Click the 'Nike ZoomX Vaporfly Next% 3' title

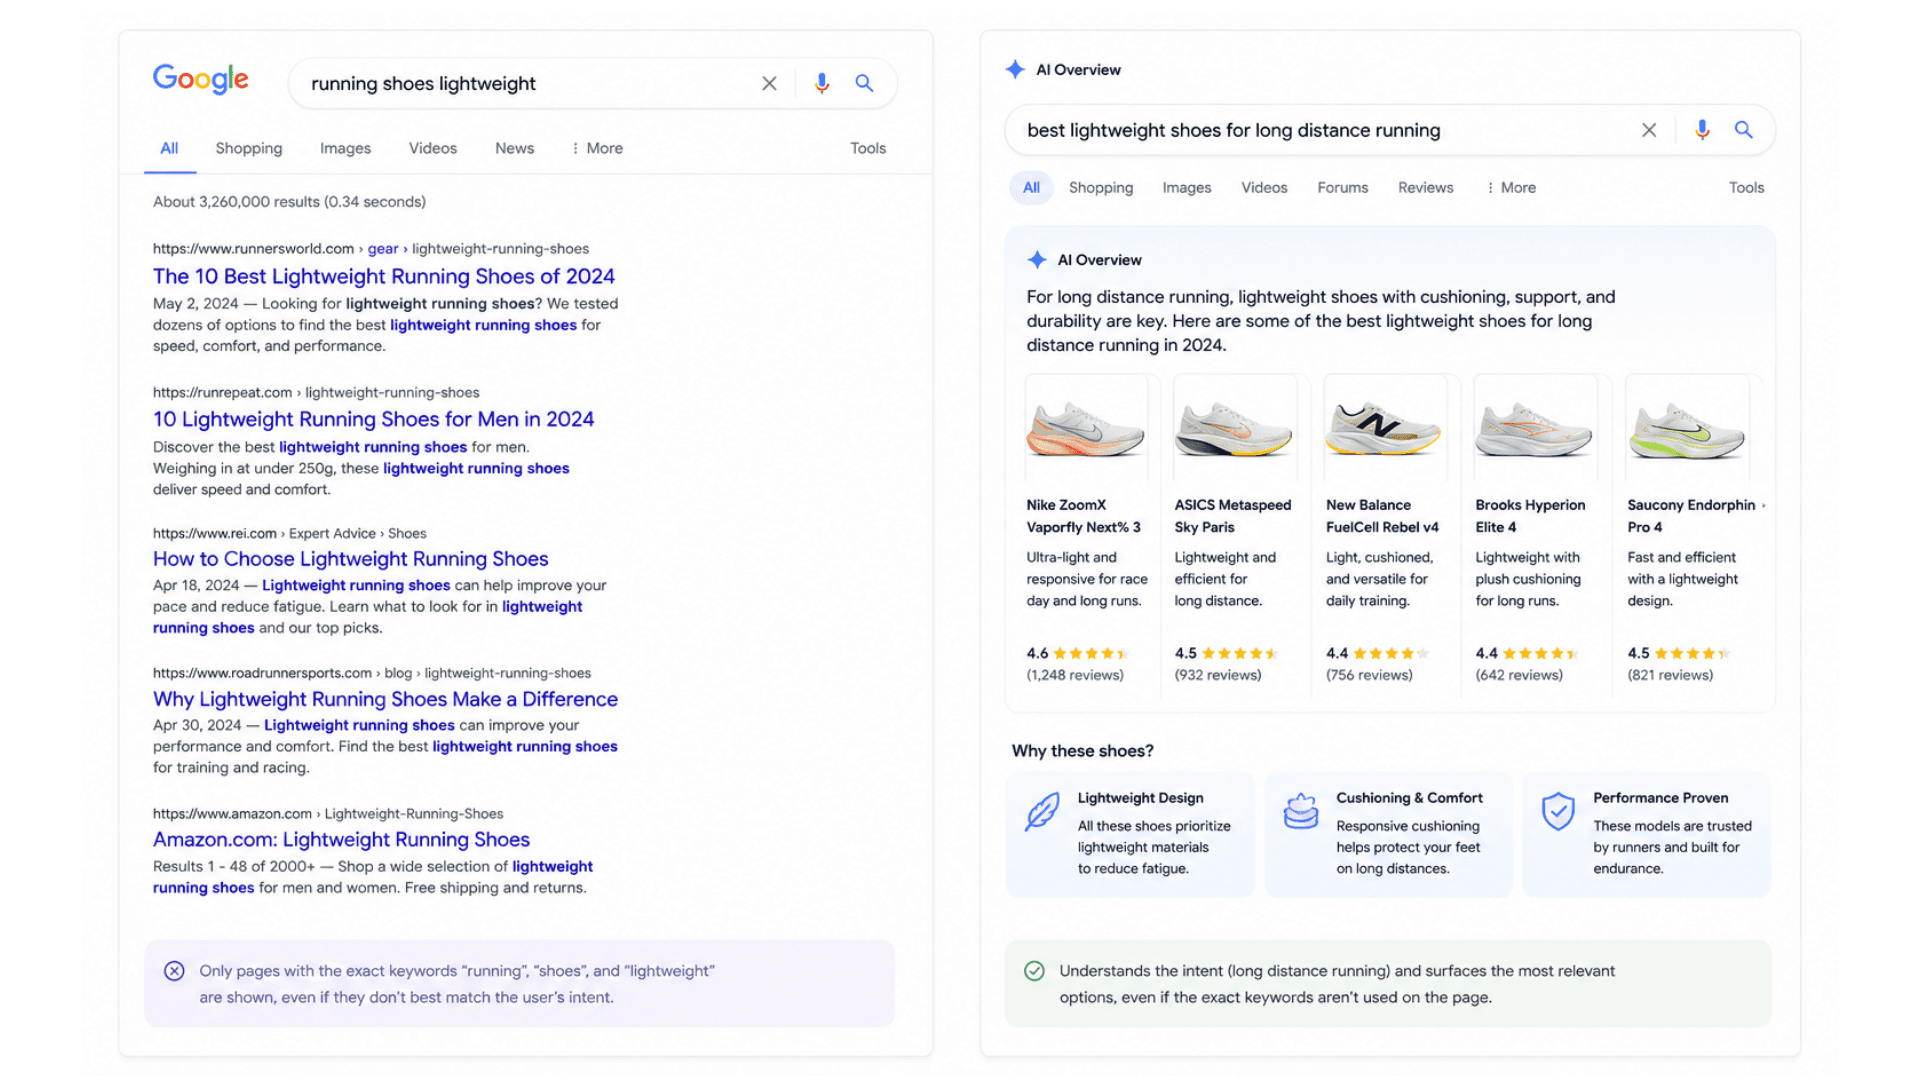point(1083,516)
